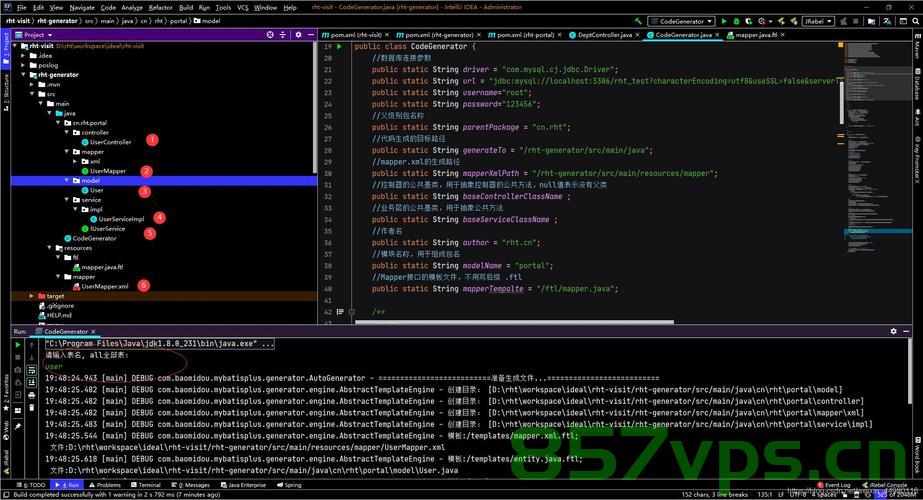Image resolution: width=923 pixels, height=500 pixels.
Task: Open Project panel gear settings
Action: (298, 35)
